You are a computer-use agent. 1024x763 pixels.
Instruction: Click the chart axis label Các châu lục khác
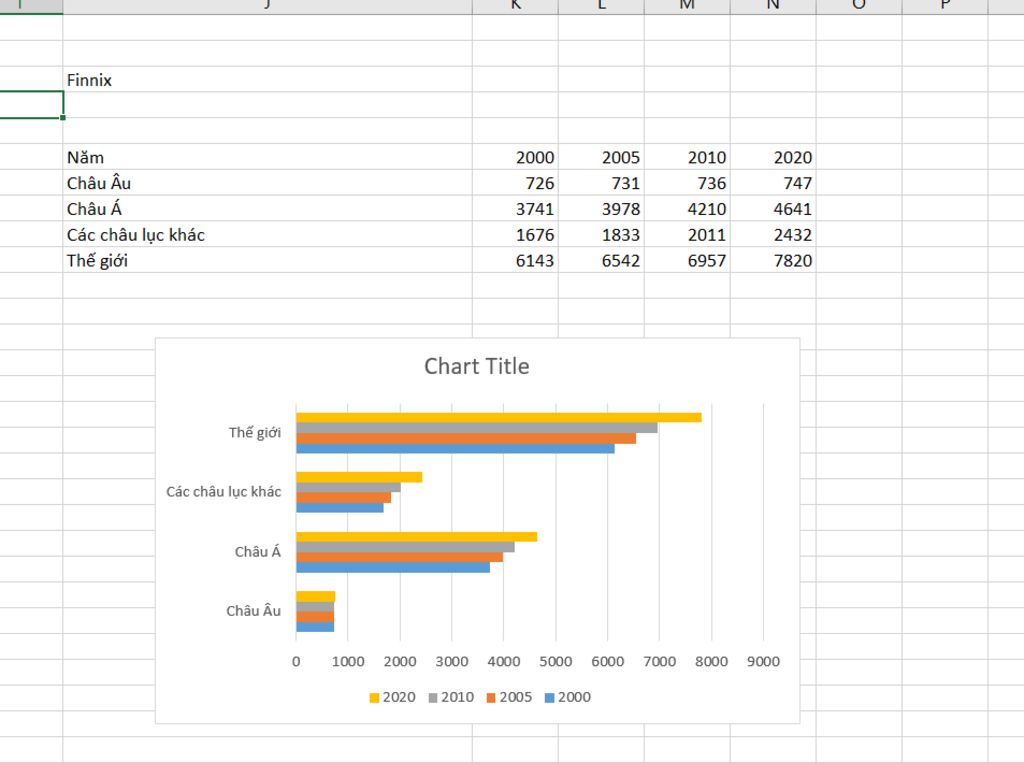(223, 492)
